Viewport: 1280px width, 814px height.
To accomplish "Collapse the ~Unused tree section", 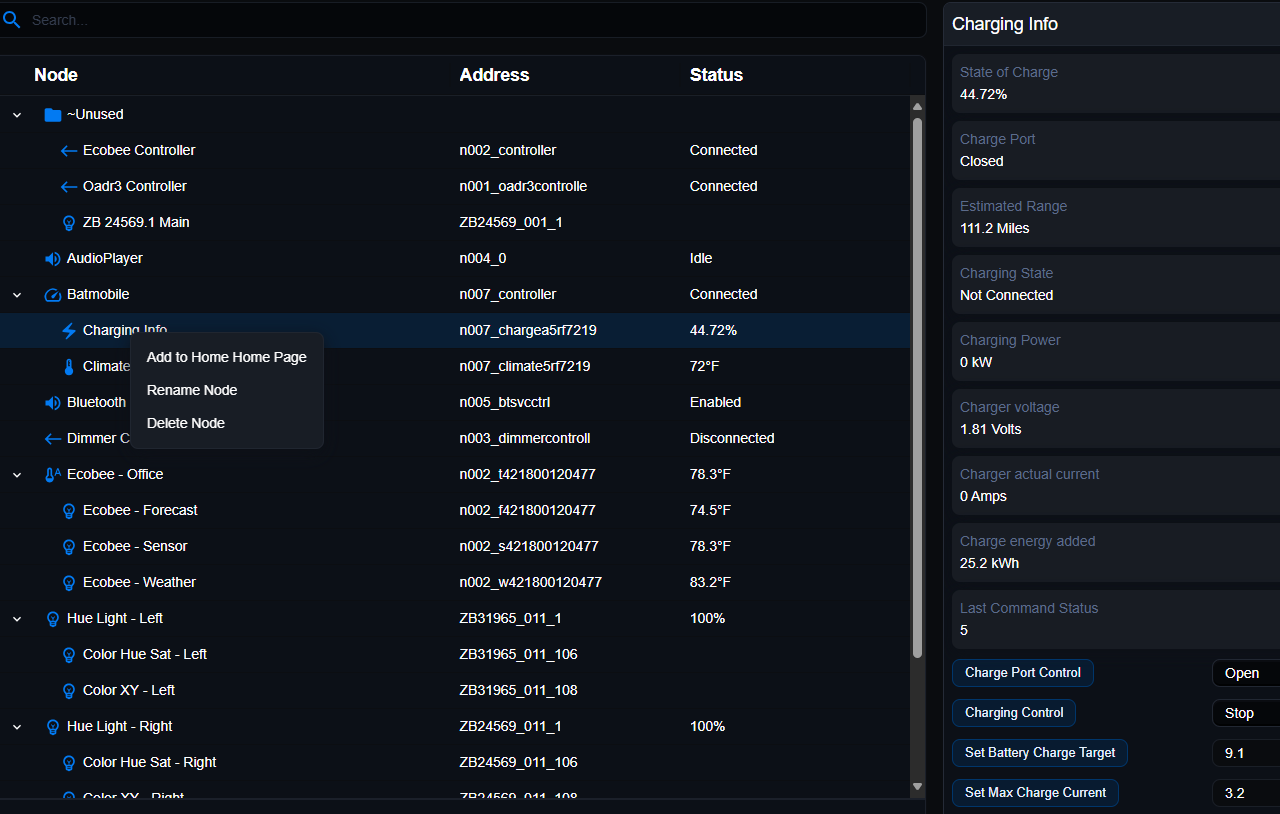I will pyautogui.click(x=16, y=114).
